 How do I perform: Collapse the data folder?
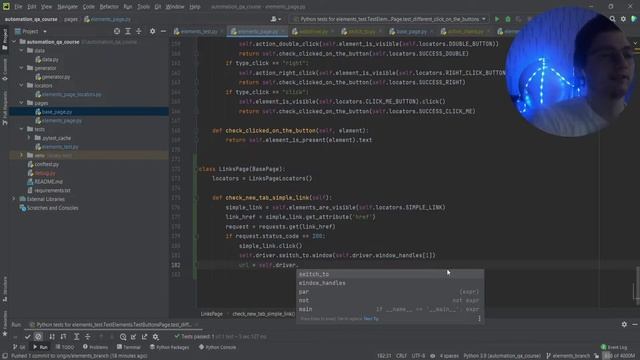click(x=22, y=51)
